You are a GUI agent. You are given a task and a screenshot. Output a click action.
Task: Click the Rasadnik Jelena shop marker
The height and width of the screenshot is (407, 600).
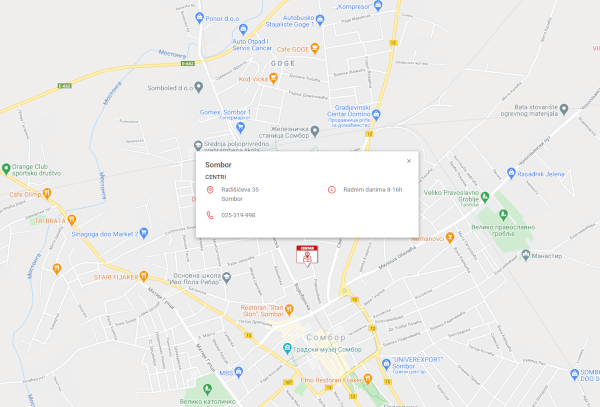pyautogui.click(x=511, y=173)
